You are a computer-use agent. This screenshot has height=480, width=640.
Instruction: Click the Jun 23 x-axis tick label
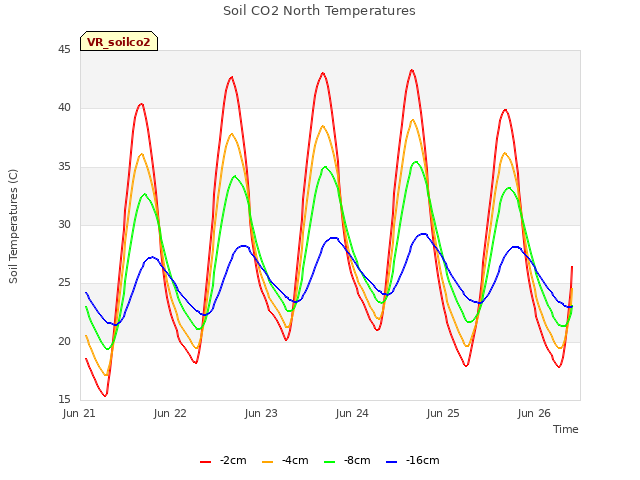261,413
